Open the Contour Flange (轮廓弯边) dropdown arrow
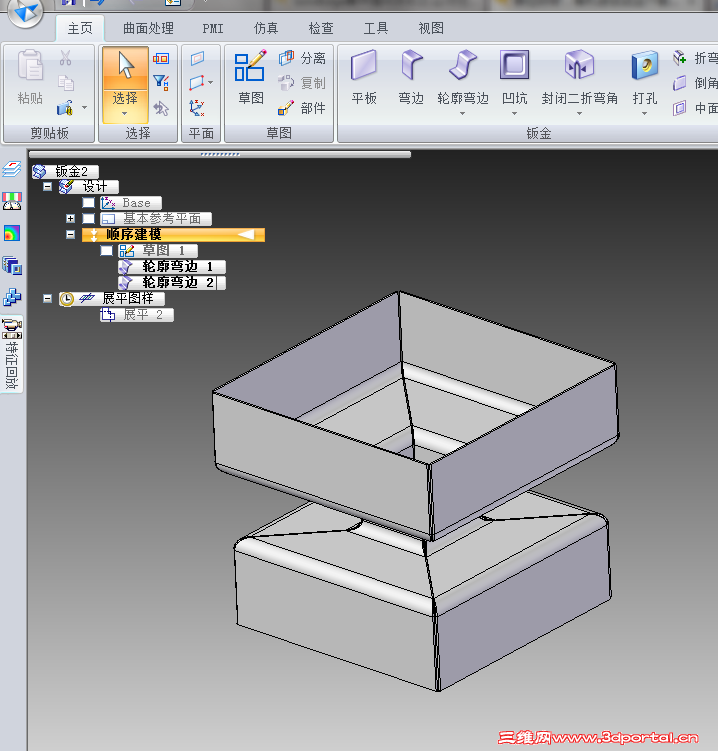The image size is (718, 751). click(x=463, y=114)
